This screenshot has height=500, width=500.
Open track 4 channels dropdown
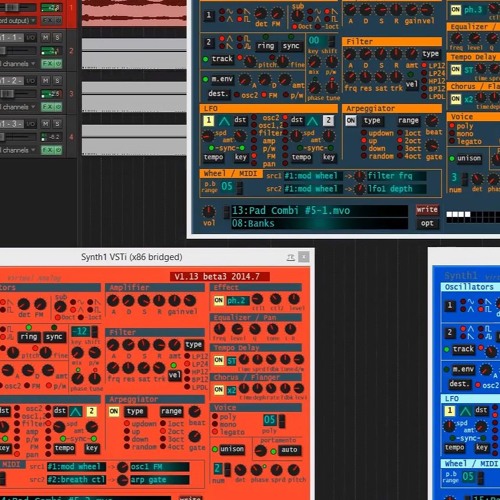coord(17,150)
